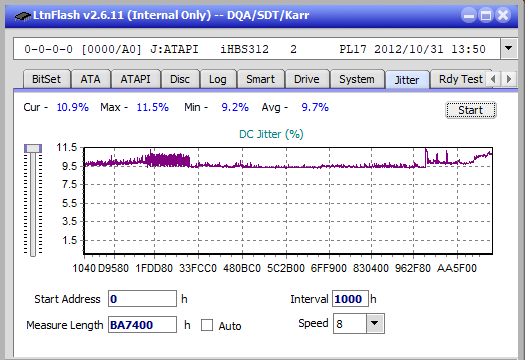Image resolution: width=525 pixels, height=360 pixels.
Task: Focus the Start Address field
Action: point(142,299)
